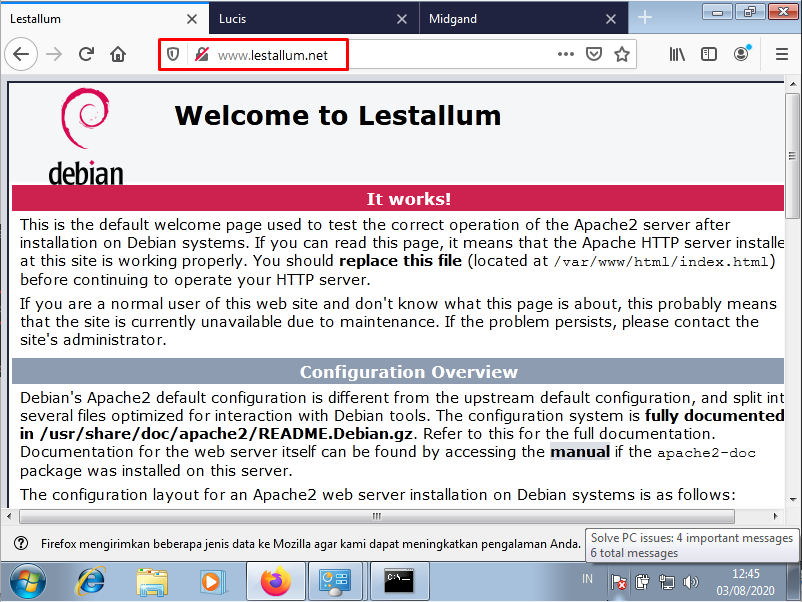Show the sidebars panel
Screen dimensions: 802x602
708,54
